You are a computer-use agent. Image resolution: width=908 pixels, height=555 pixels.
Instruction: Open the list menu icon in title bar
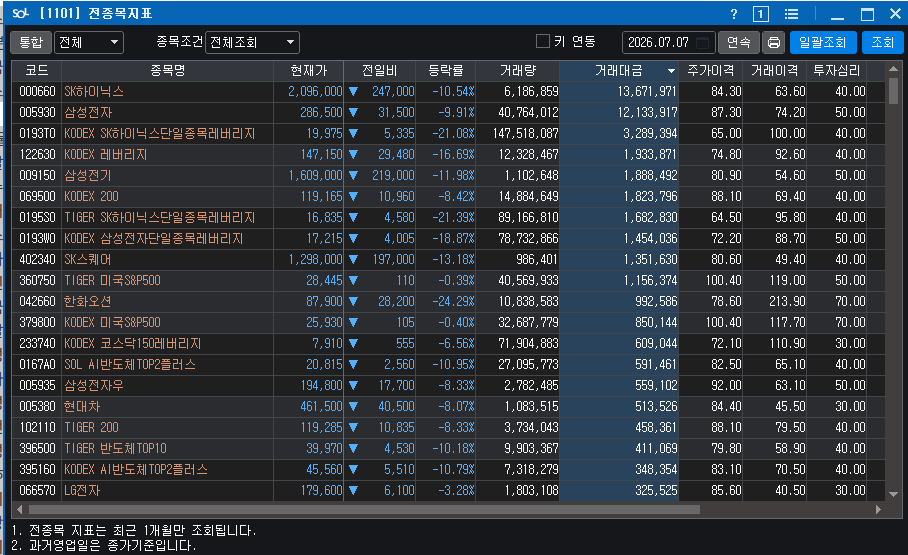[791, 14]
